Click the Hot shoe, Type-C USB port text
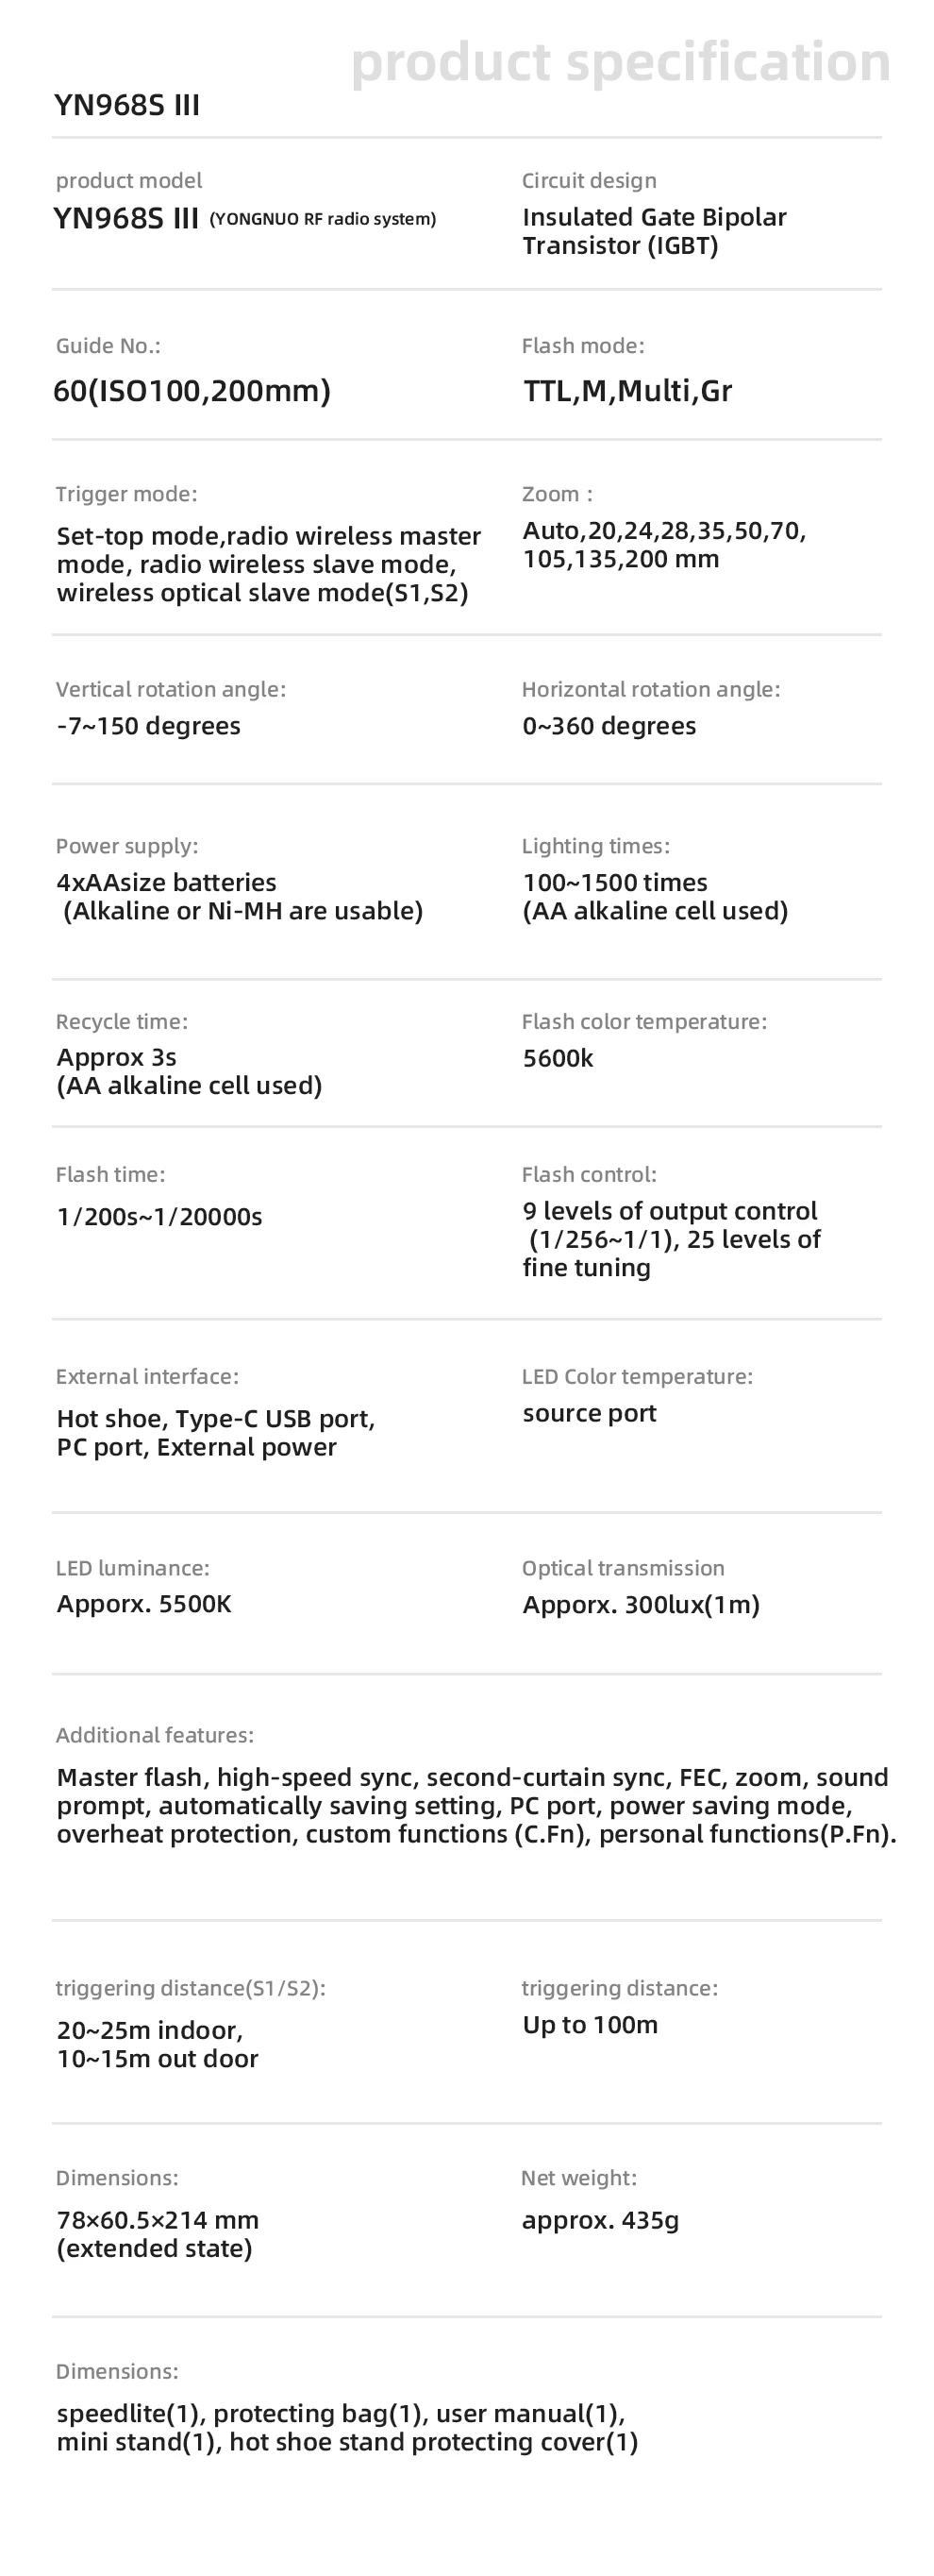 (216, 1419)
